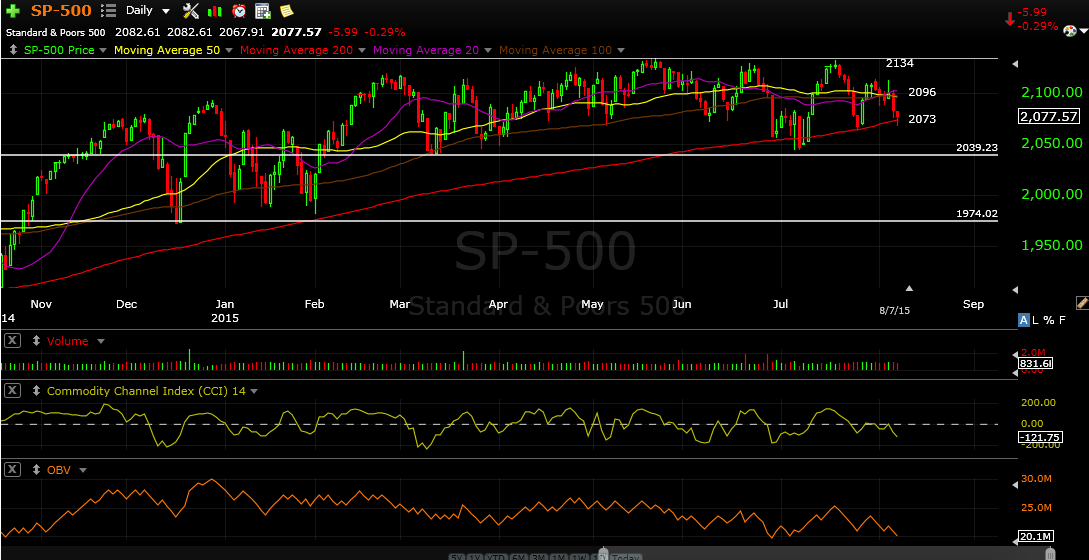The image size is (1089, 560).
Task: Click the calculator add-indicator icon
Action: (263, 10)
